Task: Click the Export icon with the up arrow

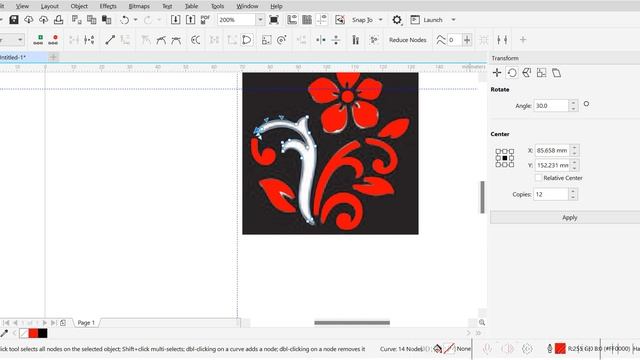Action: [x=191, y=20]
